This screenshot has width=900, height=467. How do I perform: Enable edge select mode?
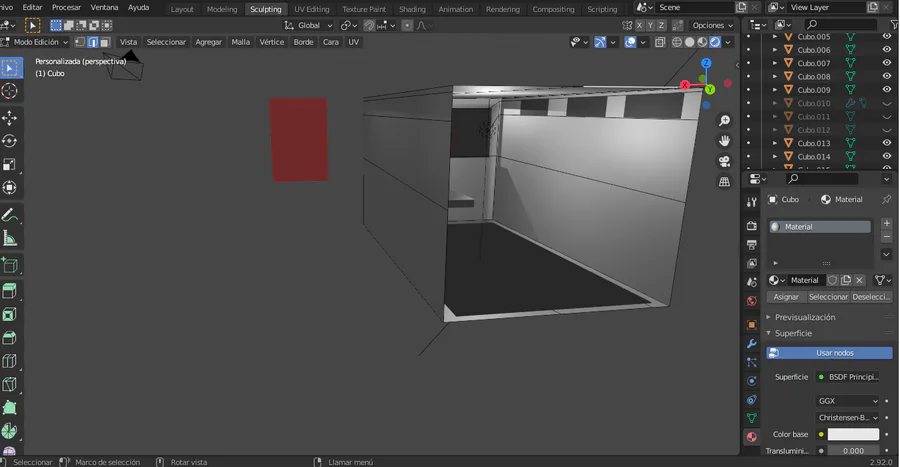92,42
